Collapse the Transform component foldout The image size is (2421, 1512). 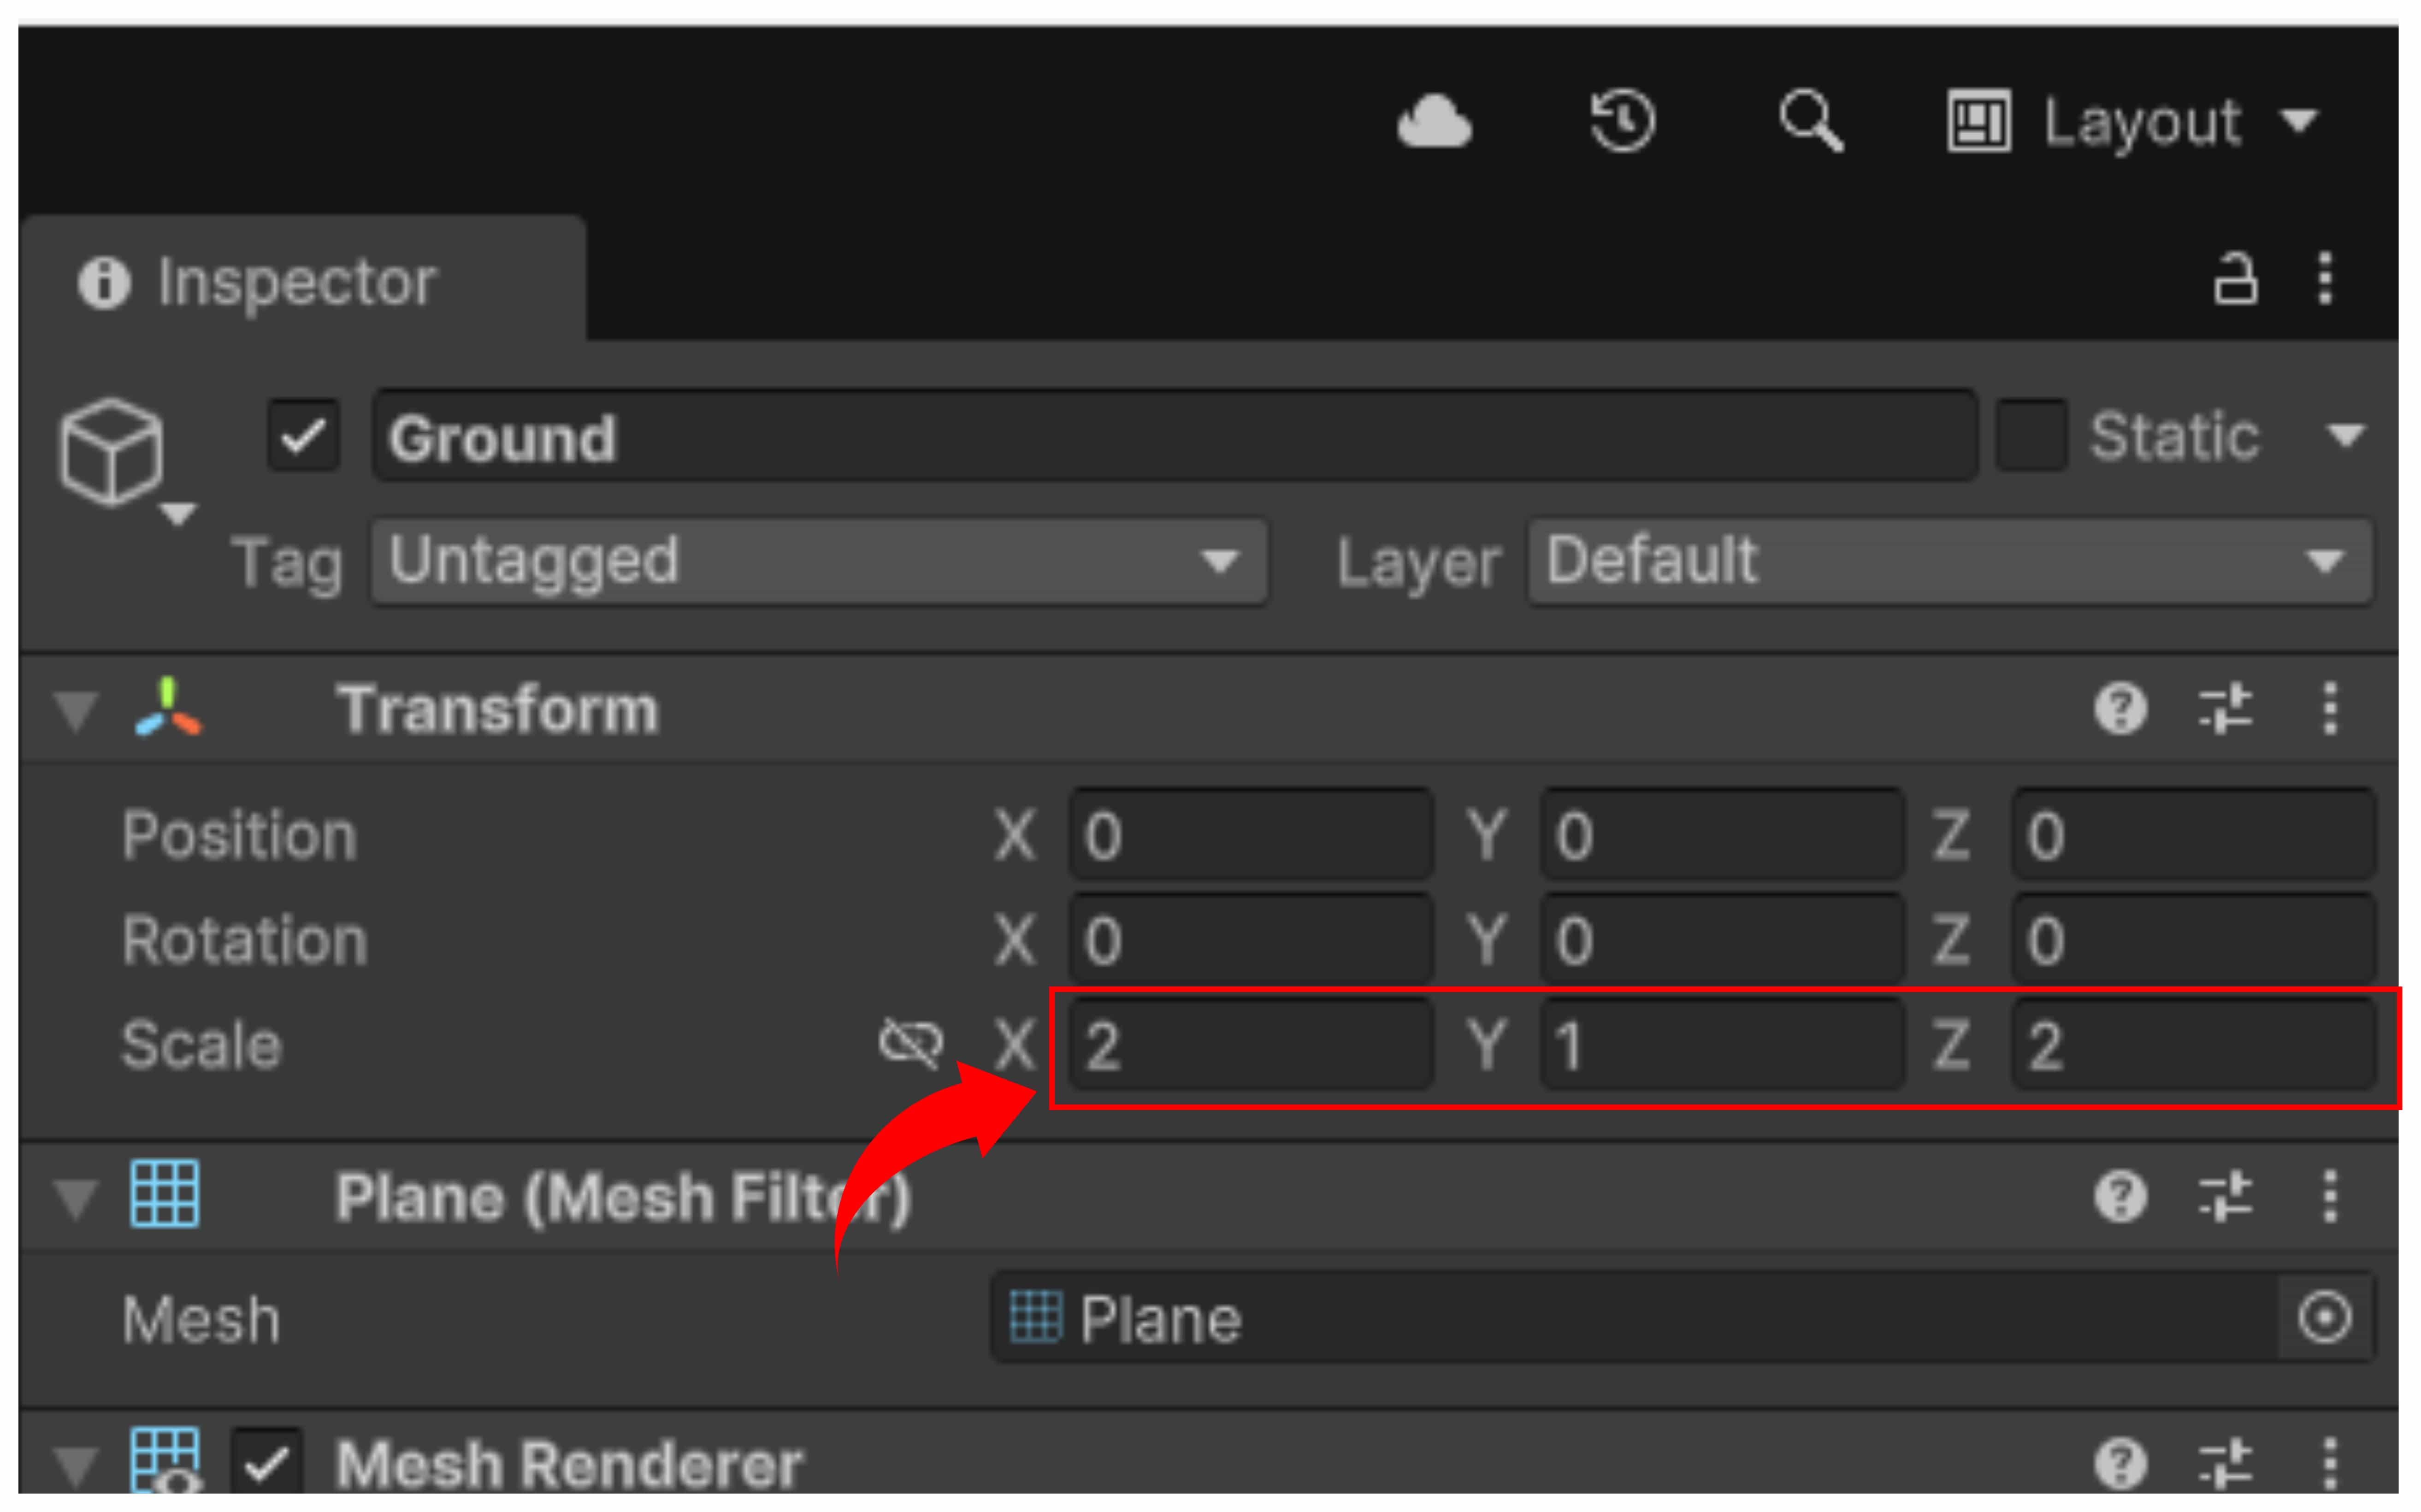pos(76,710)
